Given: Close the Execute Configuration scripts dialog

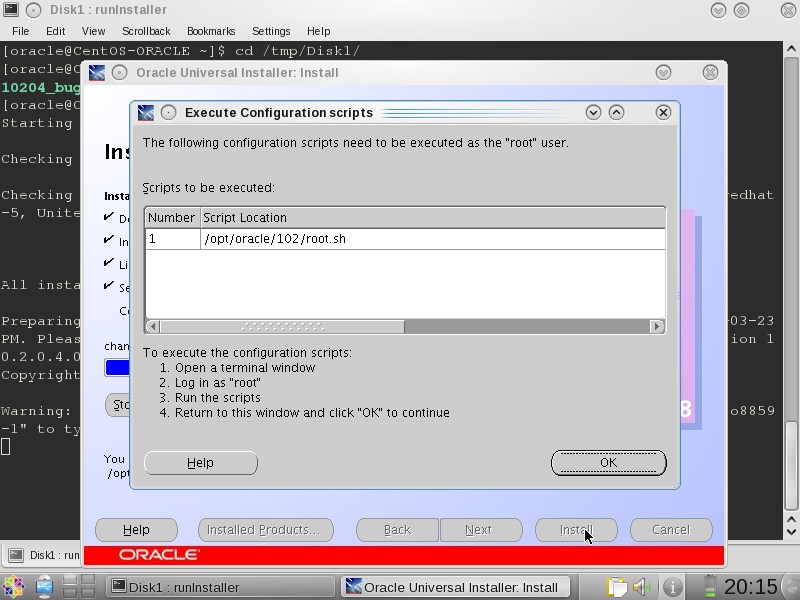Looking at the screenshot, I should click(663, 112).
